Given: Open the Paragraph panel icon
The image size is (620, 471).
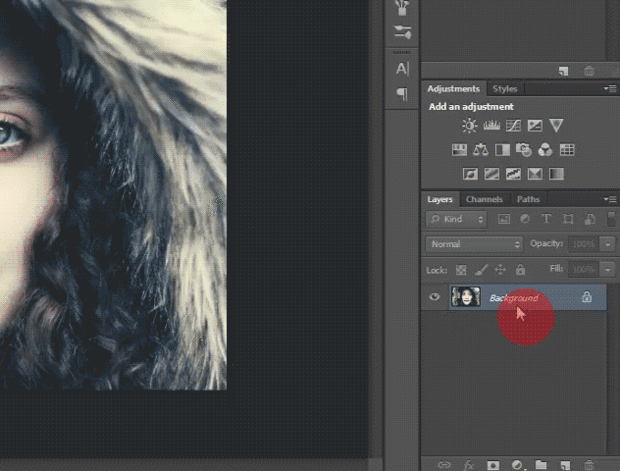Looking at the screenshot, I should 402,94.
